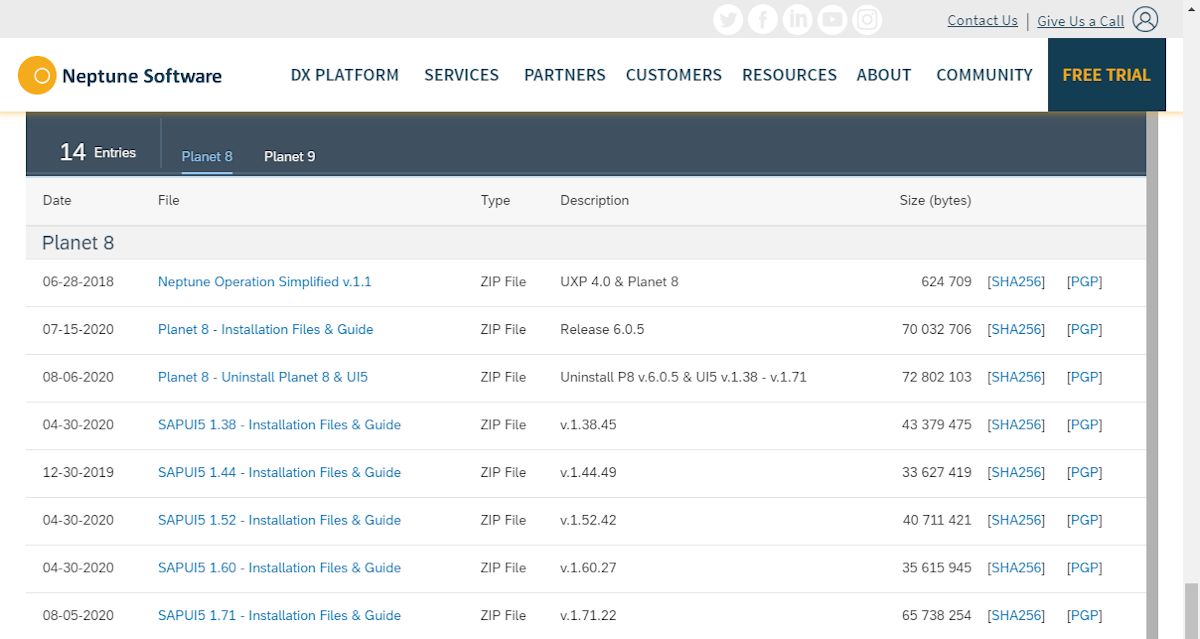Image resolution: width=1200 pixels, height=639 pixels.
Task: Open Neptune Software's Twitter page
Action: coord(728,19)
